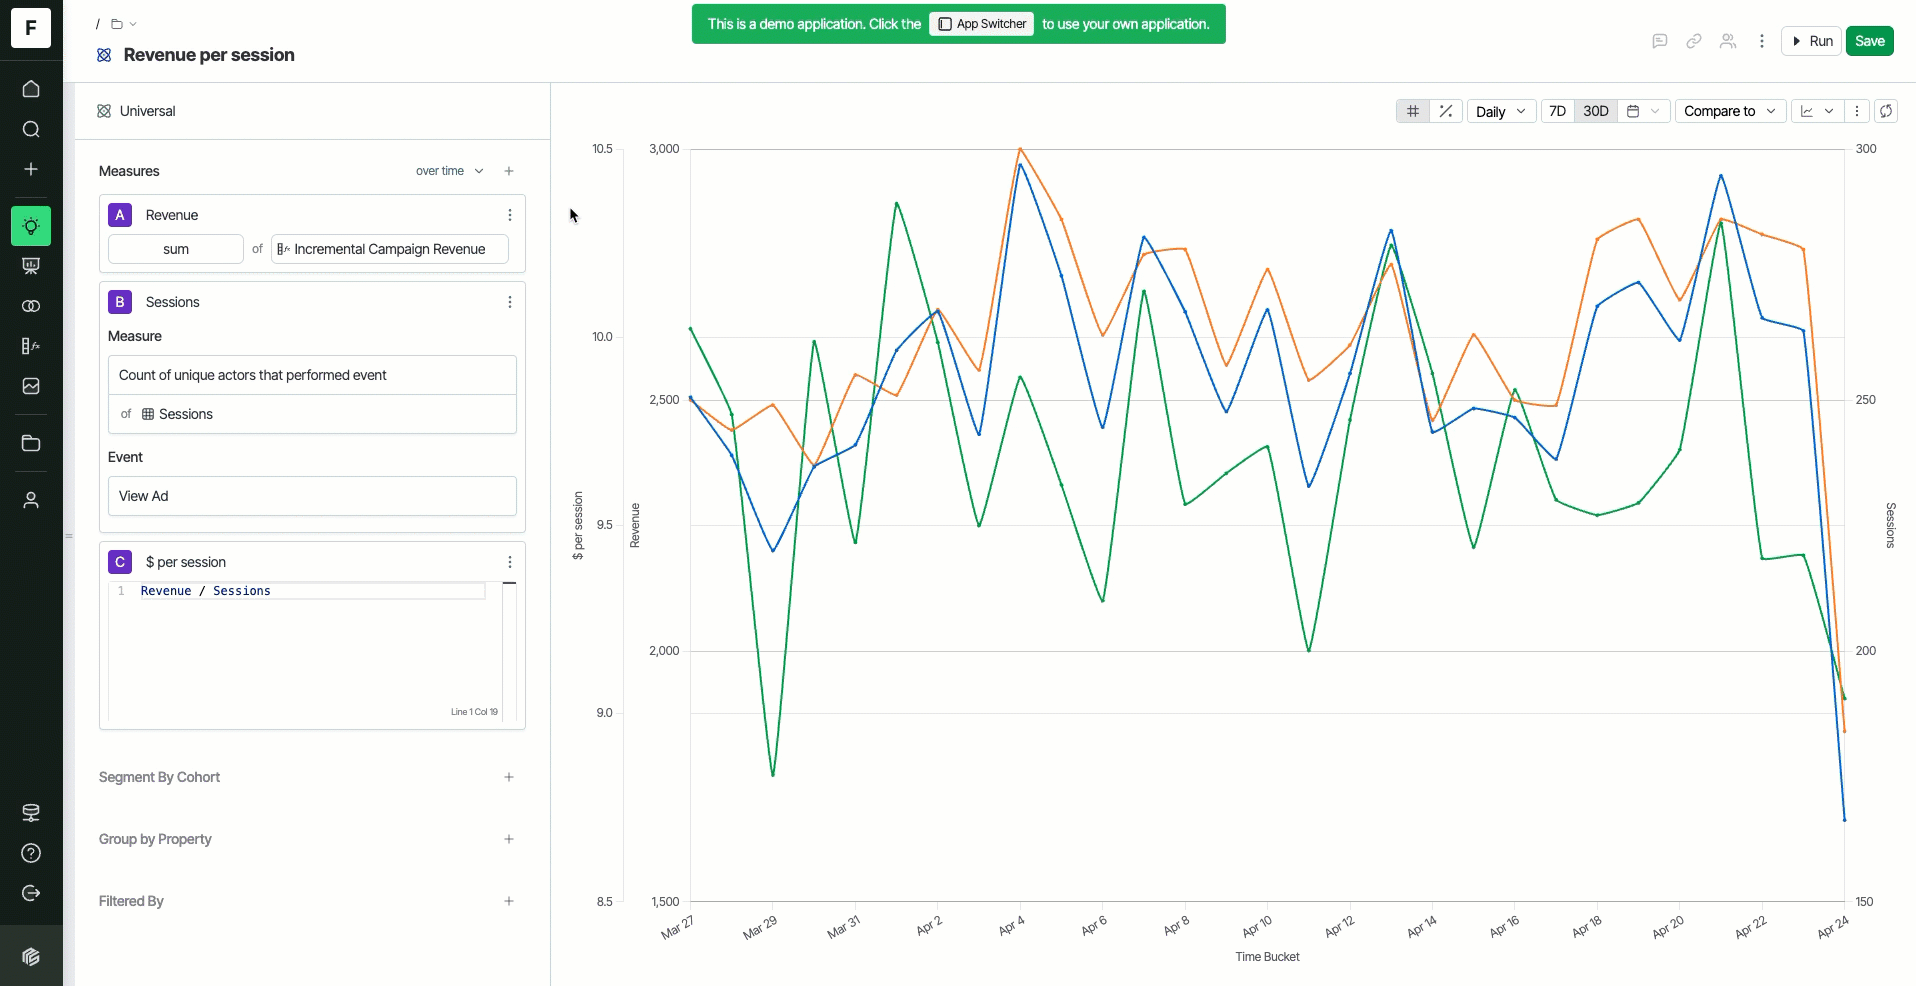Screen dimensions: 1916x986
Task: Open $ per session options menu
Action: pyautogui.click(x=510, y=562)
